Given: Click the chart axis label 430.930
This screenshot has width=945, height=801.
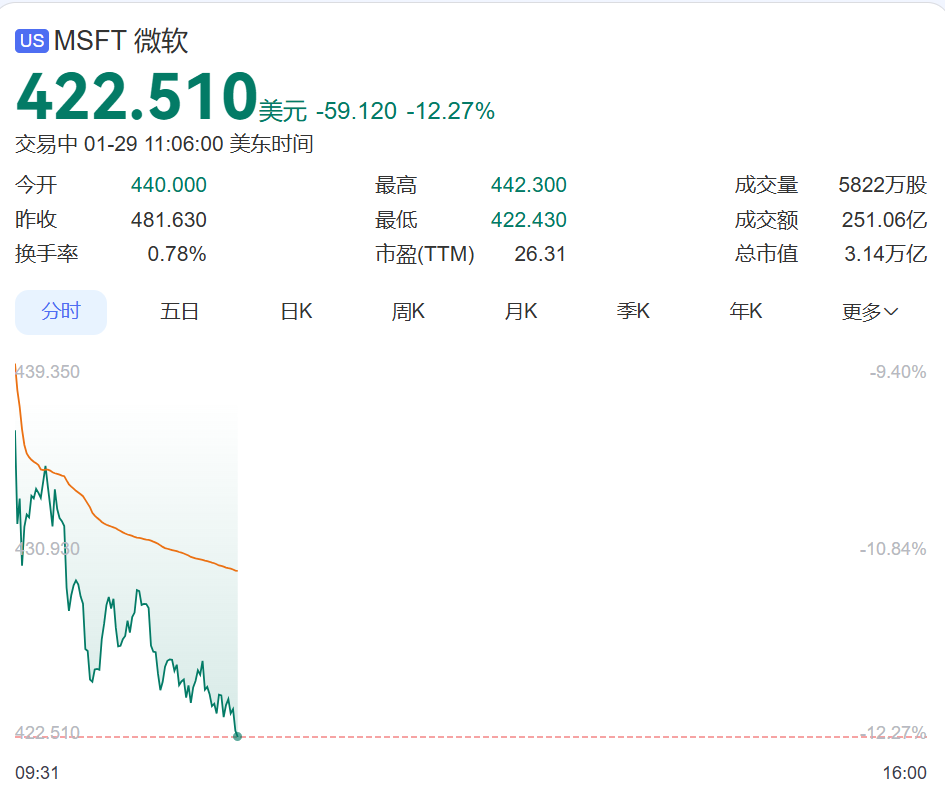Looking at the screenshot, I should (48, 548).
